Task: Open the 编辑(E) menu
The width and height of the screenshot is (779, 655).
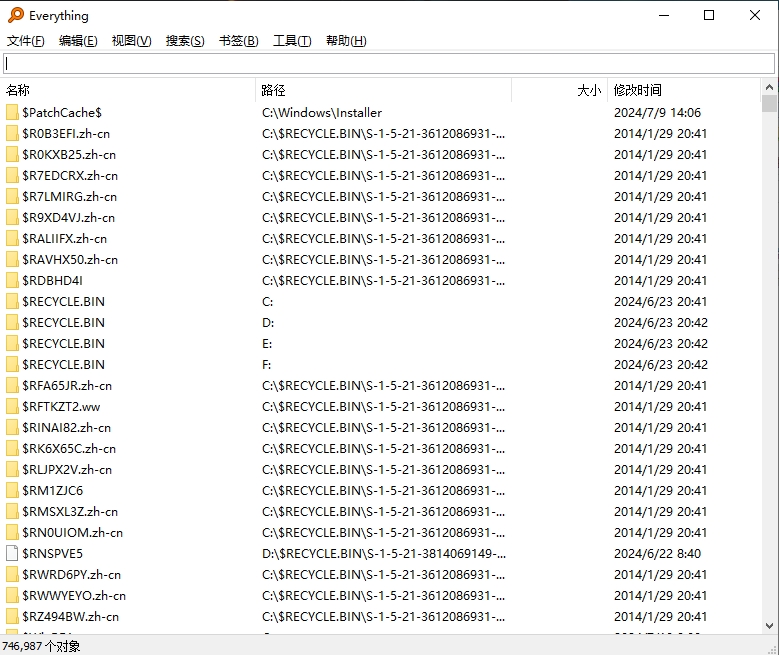Action: click(78, 41)
